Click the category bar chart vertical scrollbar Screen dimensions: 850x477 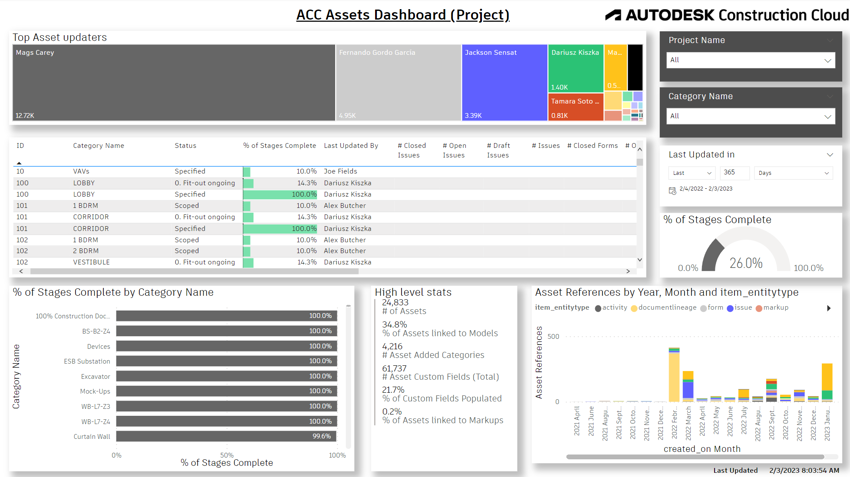click(x=348, y=377)
